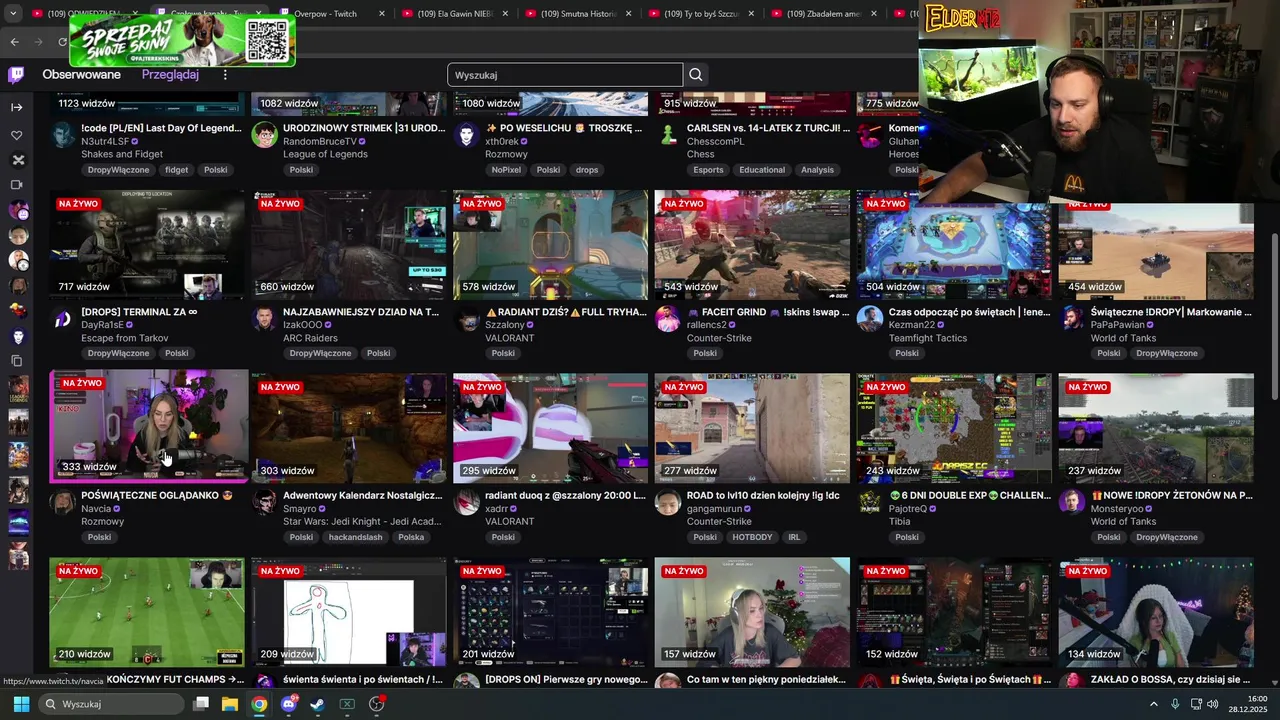Open Discord from taskbar

pyautogui.click(x=289, y=704)
